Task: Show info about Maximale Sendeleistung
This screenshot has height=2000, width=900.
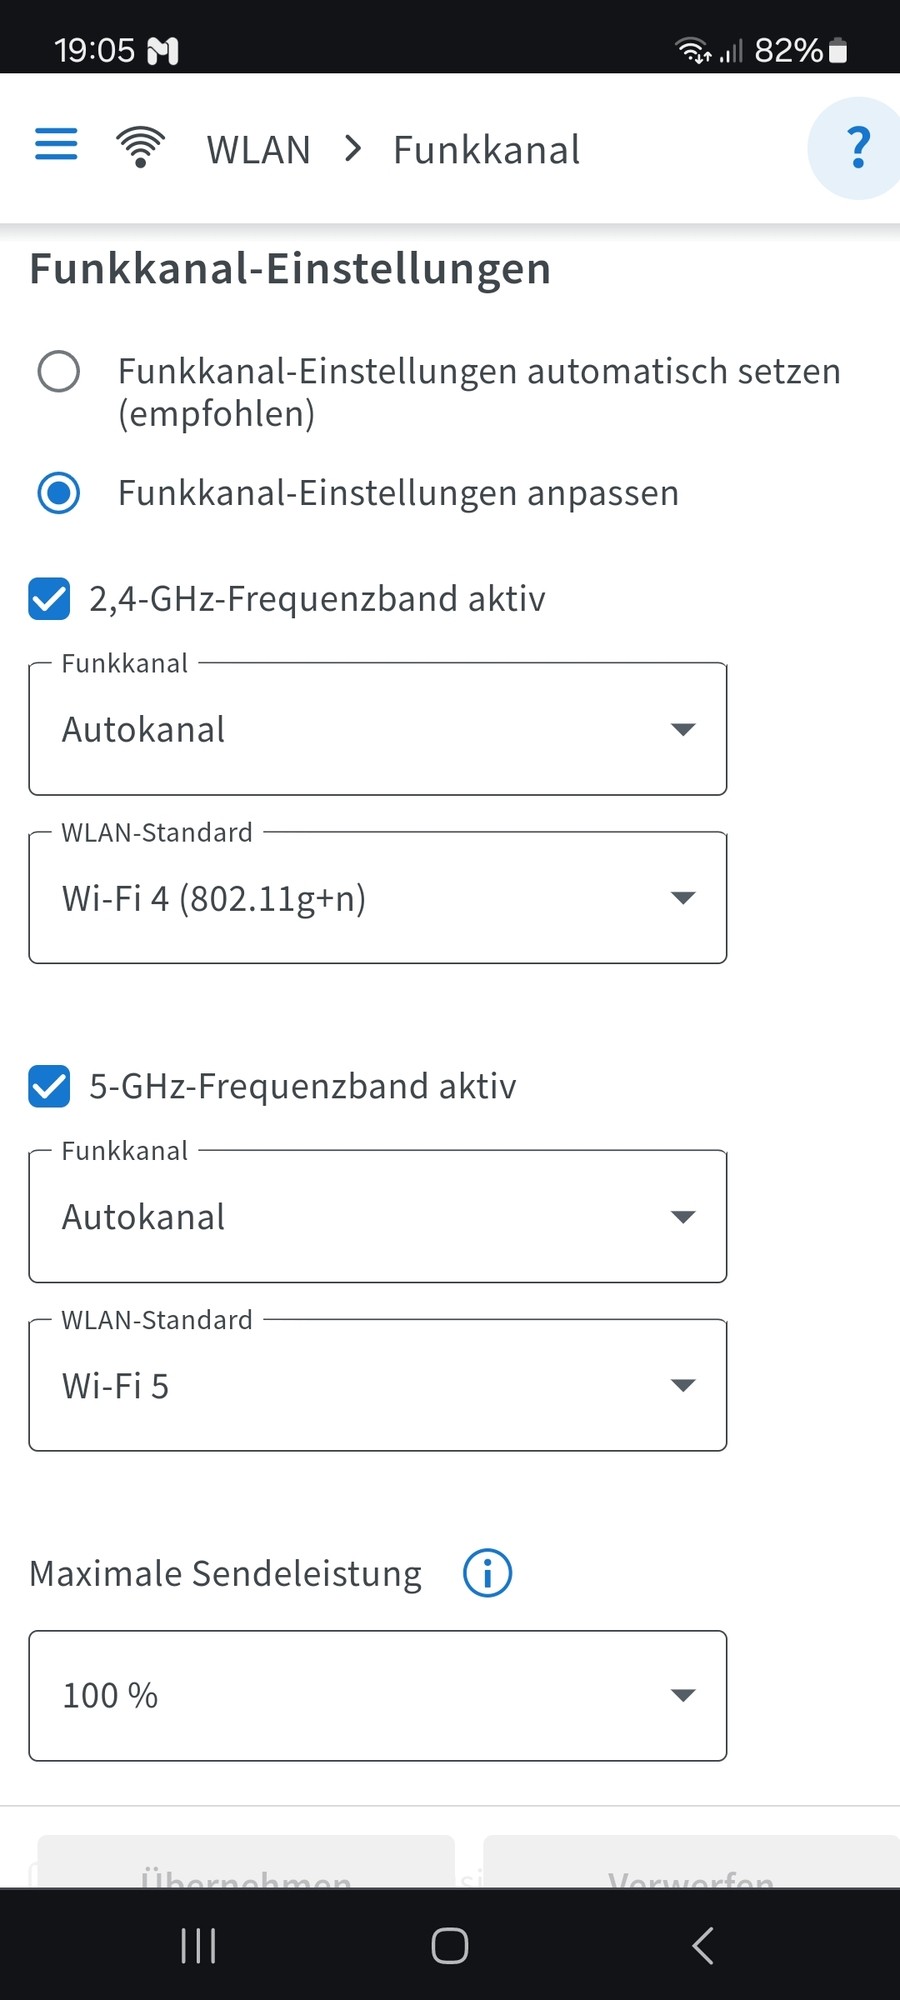Action: click(x=488, y=1573)
